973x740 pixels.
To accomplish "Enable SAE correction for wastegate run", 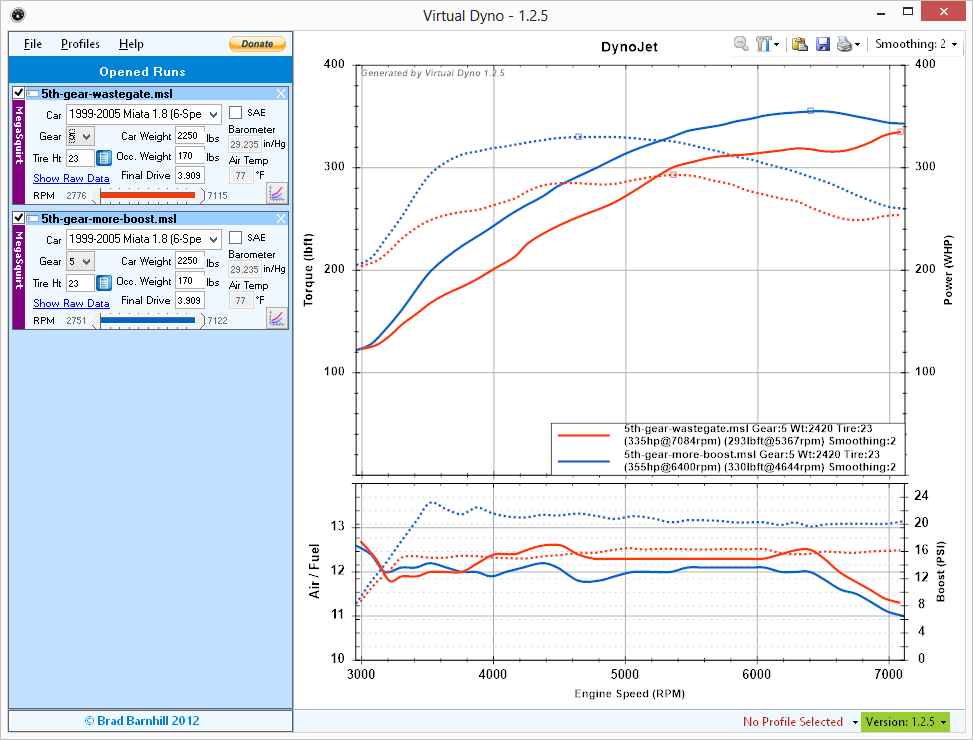I will [236, 112].
